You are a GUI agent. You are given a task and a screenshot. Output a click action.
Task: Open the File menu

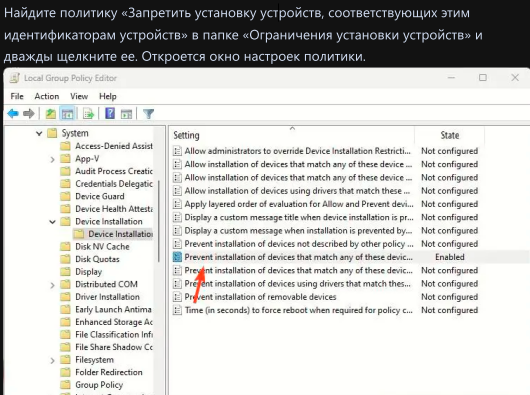(17, 96)
